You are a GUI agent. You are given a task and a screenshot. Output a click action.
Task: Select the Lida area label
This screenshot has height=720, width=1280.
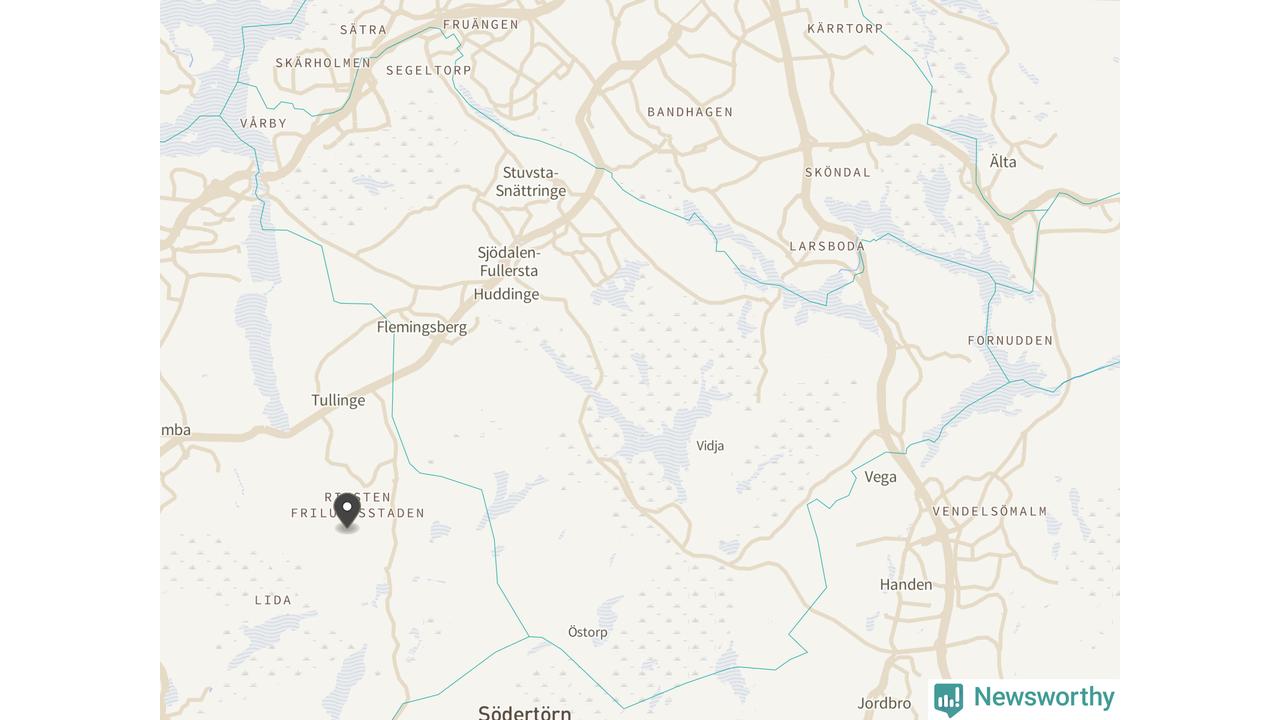[x=273, y=600]
